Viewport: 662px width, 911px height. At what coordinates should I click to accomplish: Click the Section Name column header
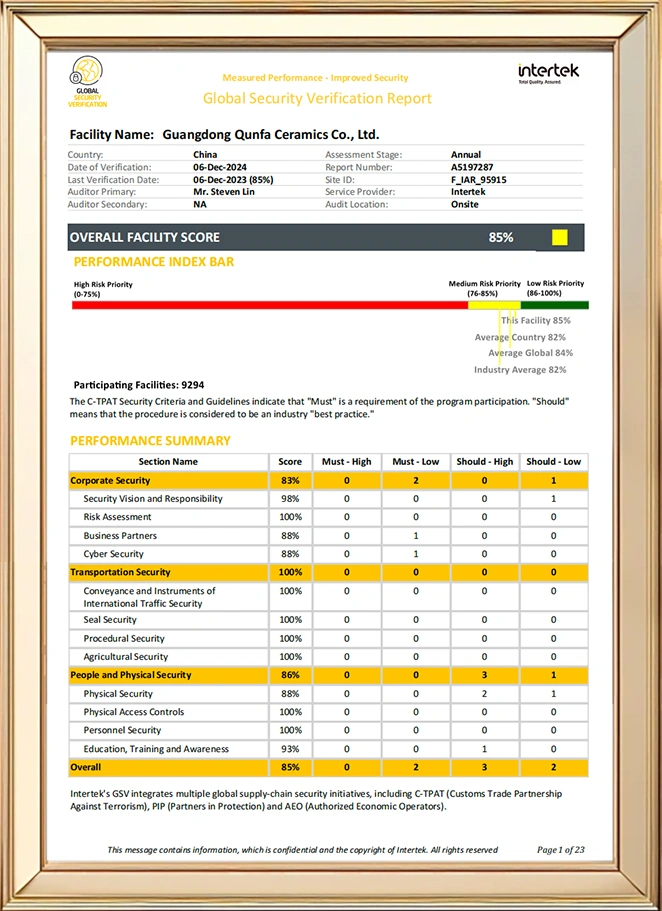[x=168, y=462]
